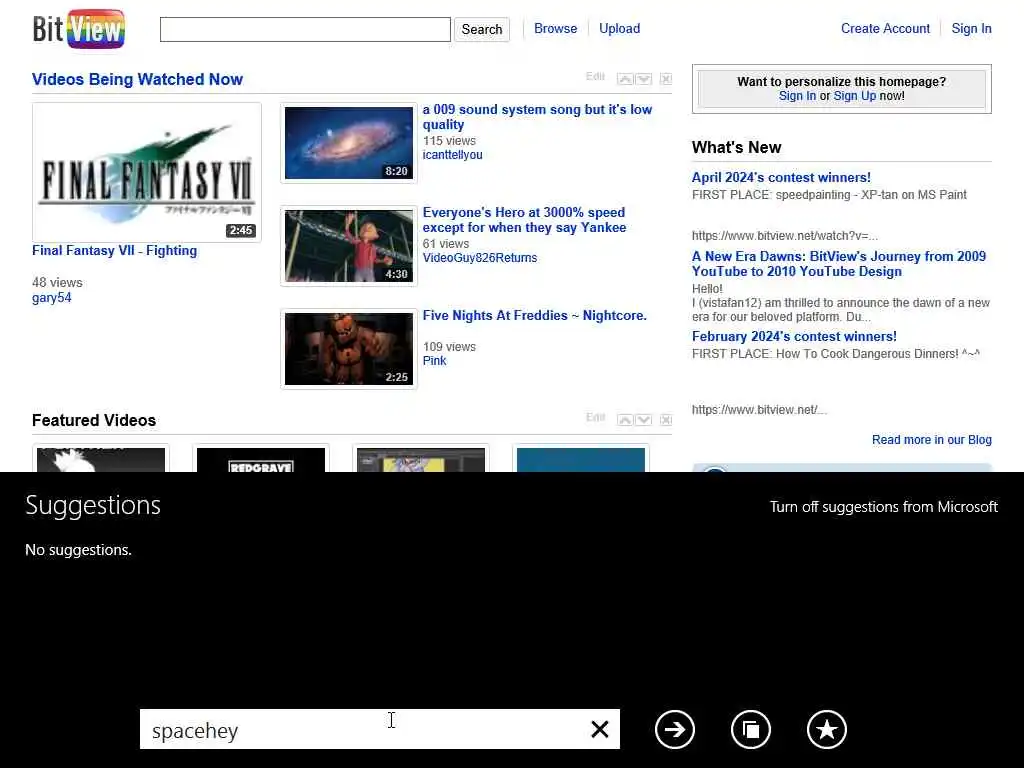
Task: Click Edit in Featured Videos section
Action: [x=595, y=417]
